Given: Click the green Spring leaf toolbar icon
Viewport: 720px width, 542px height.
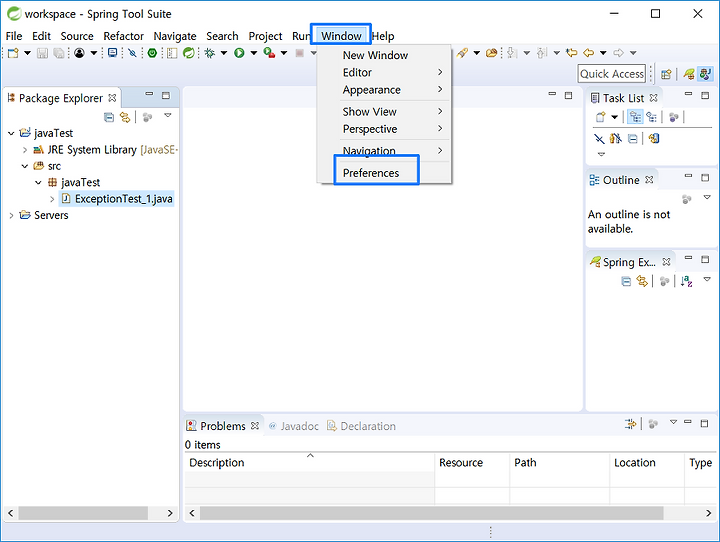Looking at the screenshot, I should point(188,53).
